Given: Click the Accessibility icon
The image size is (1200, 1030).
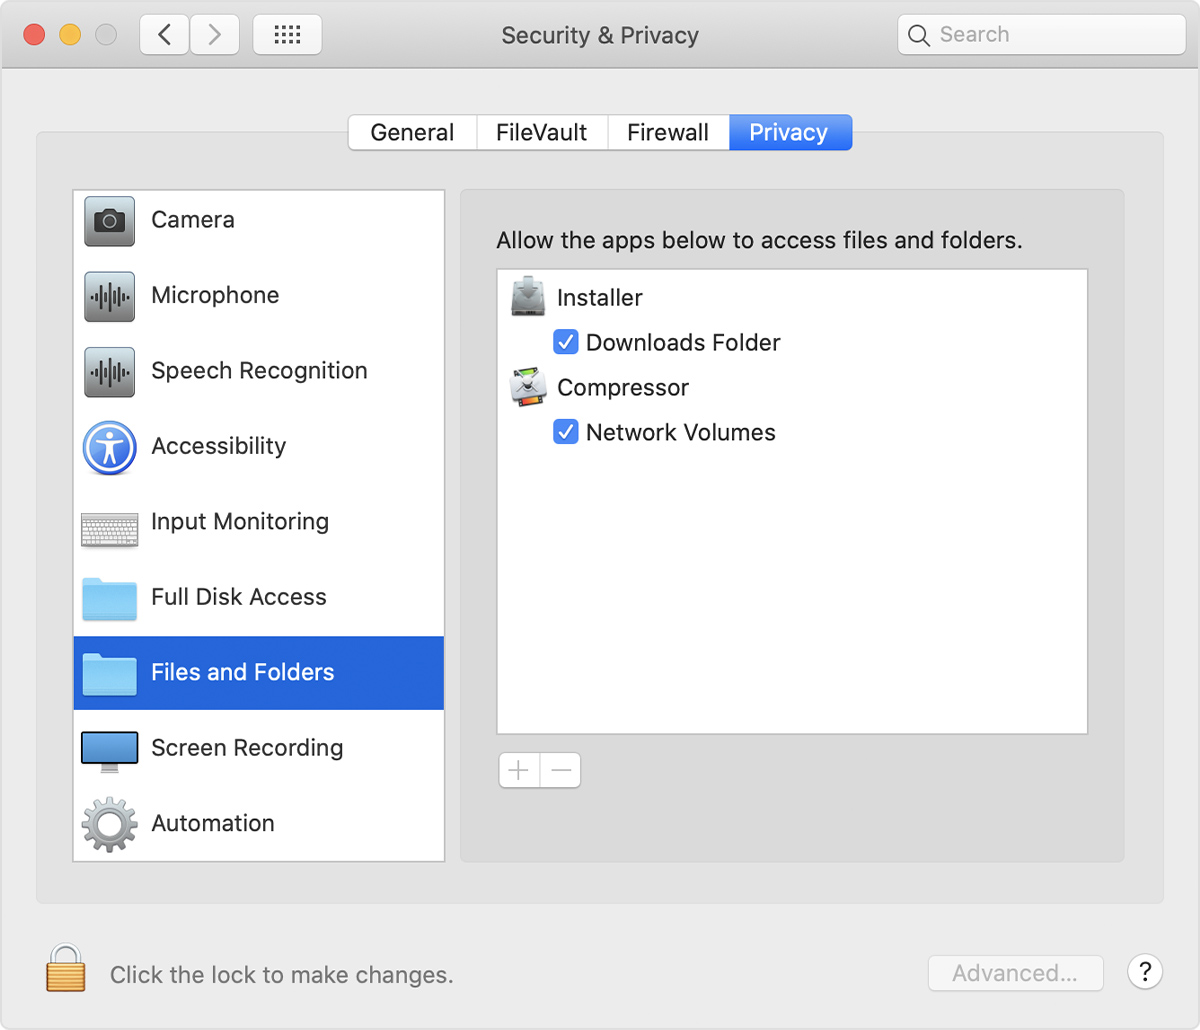Looking at the screenshot, I should click(x=109, y=448).
